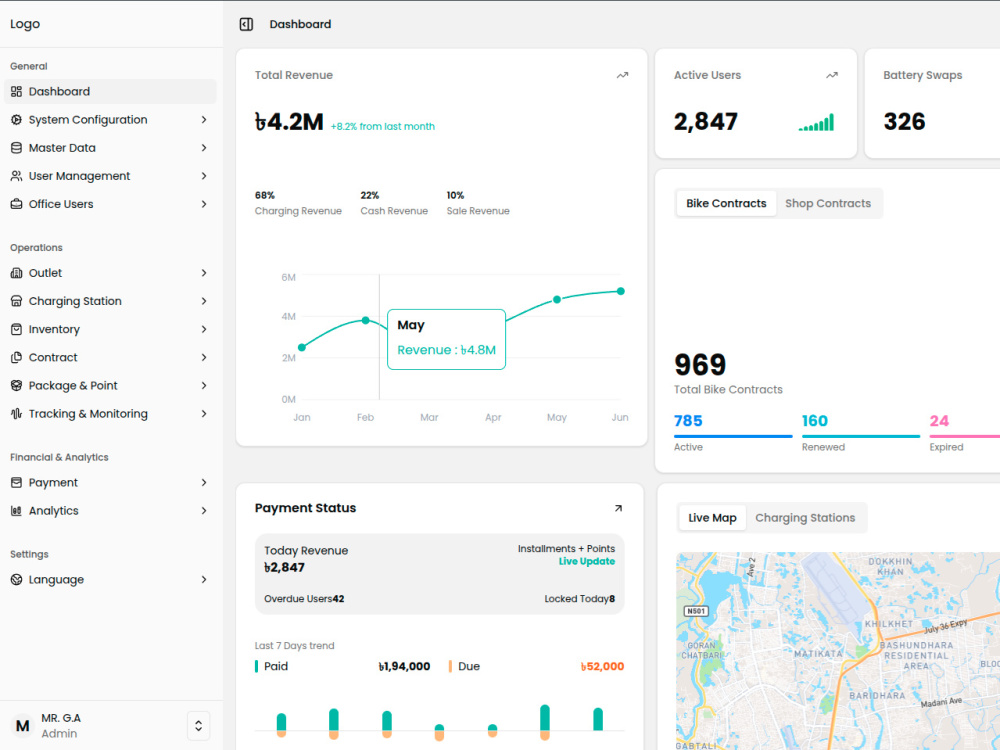Expand the Package & Point chevron
The image size is (1000, 750).
204,385
